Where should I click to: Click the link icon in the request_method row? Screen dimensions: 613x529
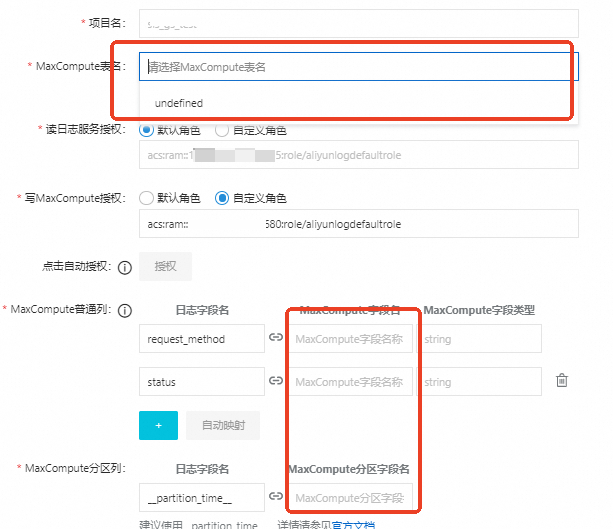[276, 337]
